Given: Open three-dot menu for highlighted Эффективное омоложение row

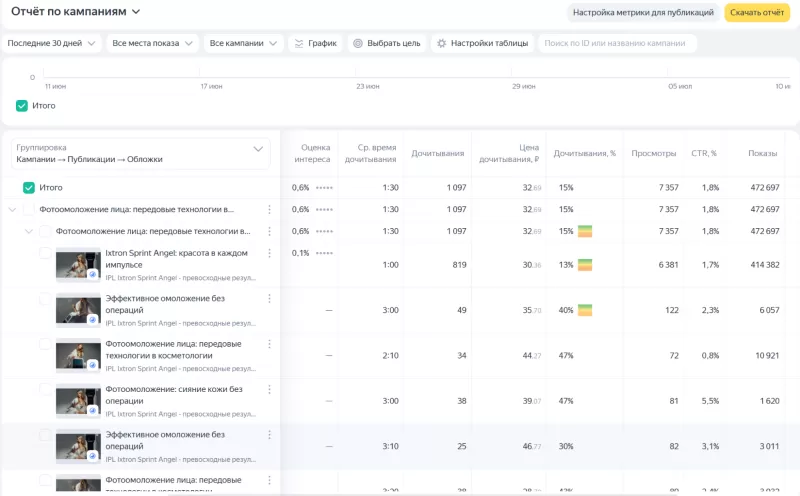Looking at the screenshot, I should point(269,435).
